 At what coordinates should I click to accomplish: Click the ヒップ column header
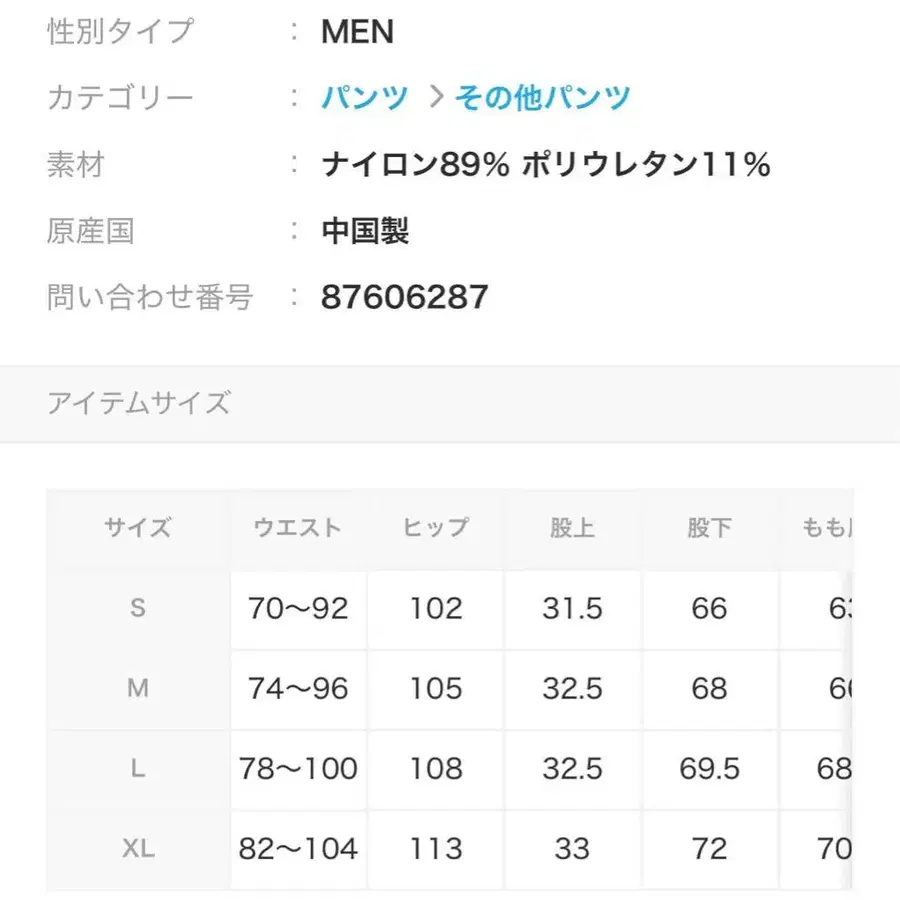click(x=434, y=528)
